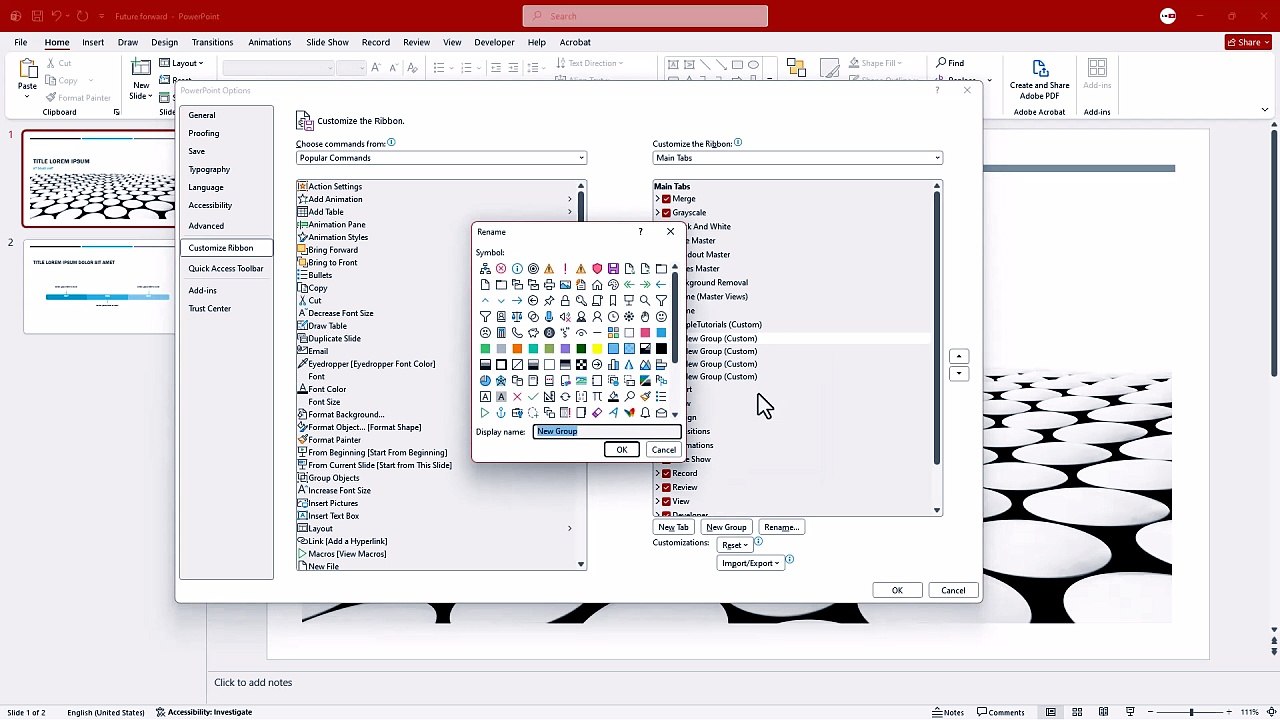
Task: Pick the red shield symbol
Action: tap(597, 269)
